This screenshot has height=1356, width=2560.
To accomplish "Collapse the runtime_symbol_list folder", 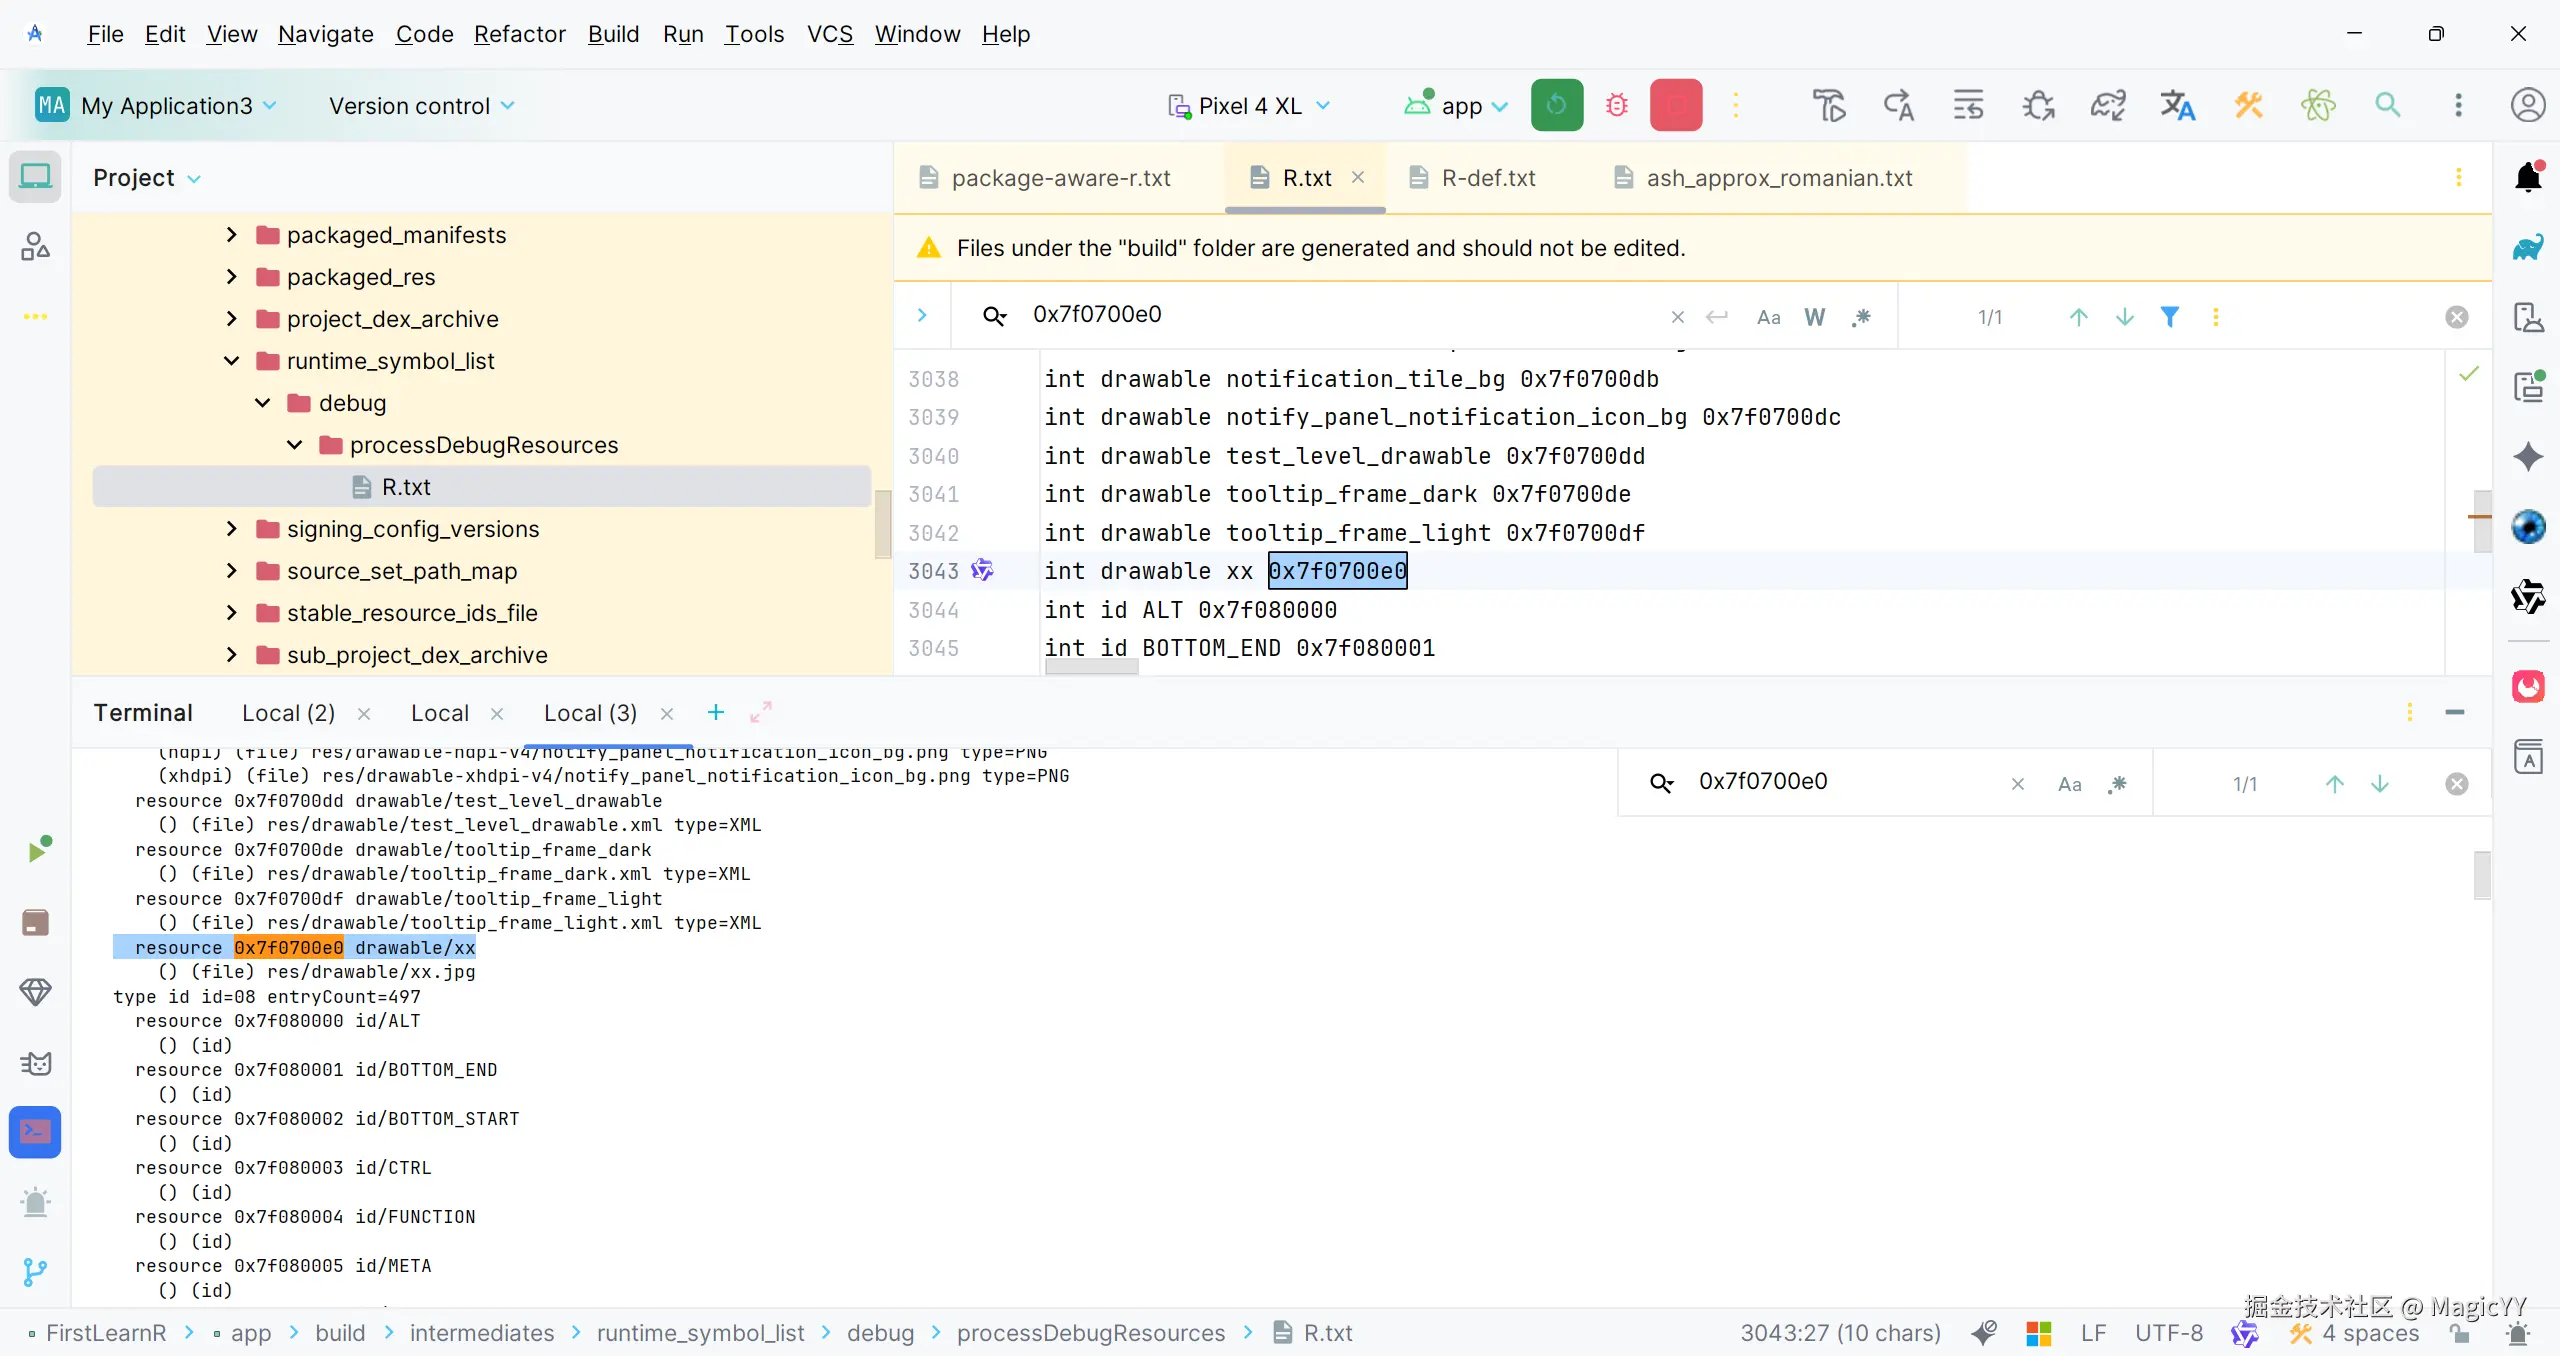I will click(x=232, y=361).
